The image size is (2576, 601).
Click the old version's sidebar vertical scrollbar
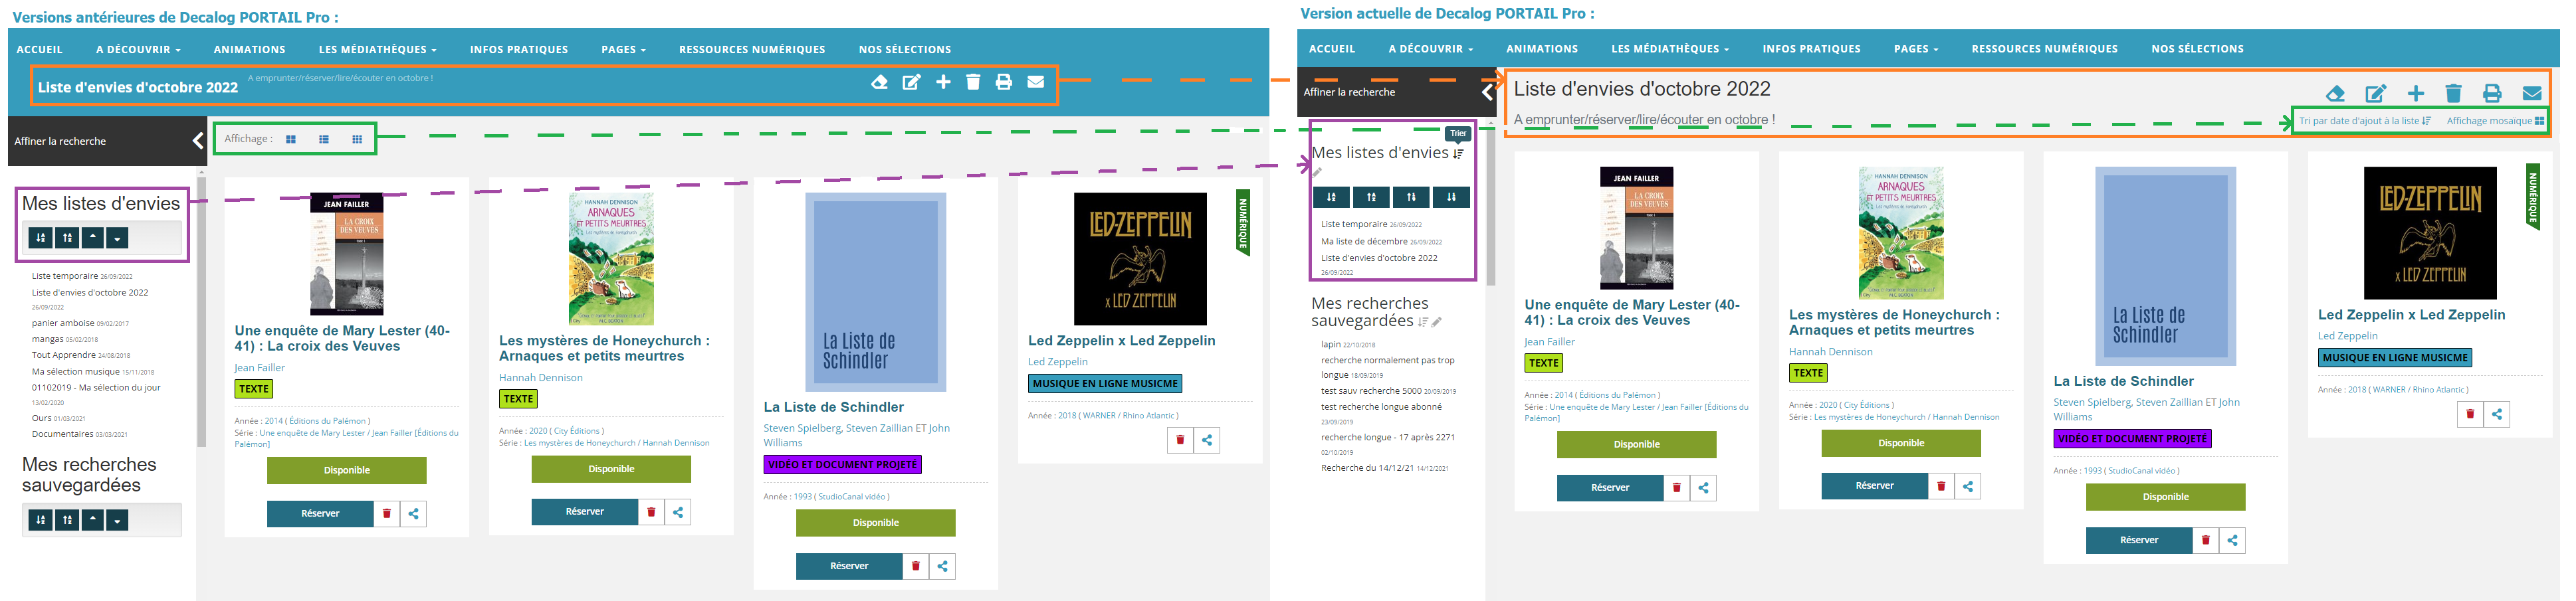point(201,310)
